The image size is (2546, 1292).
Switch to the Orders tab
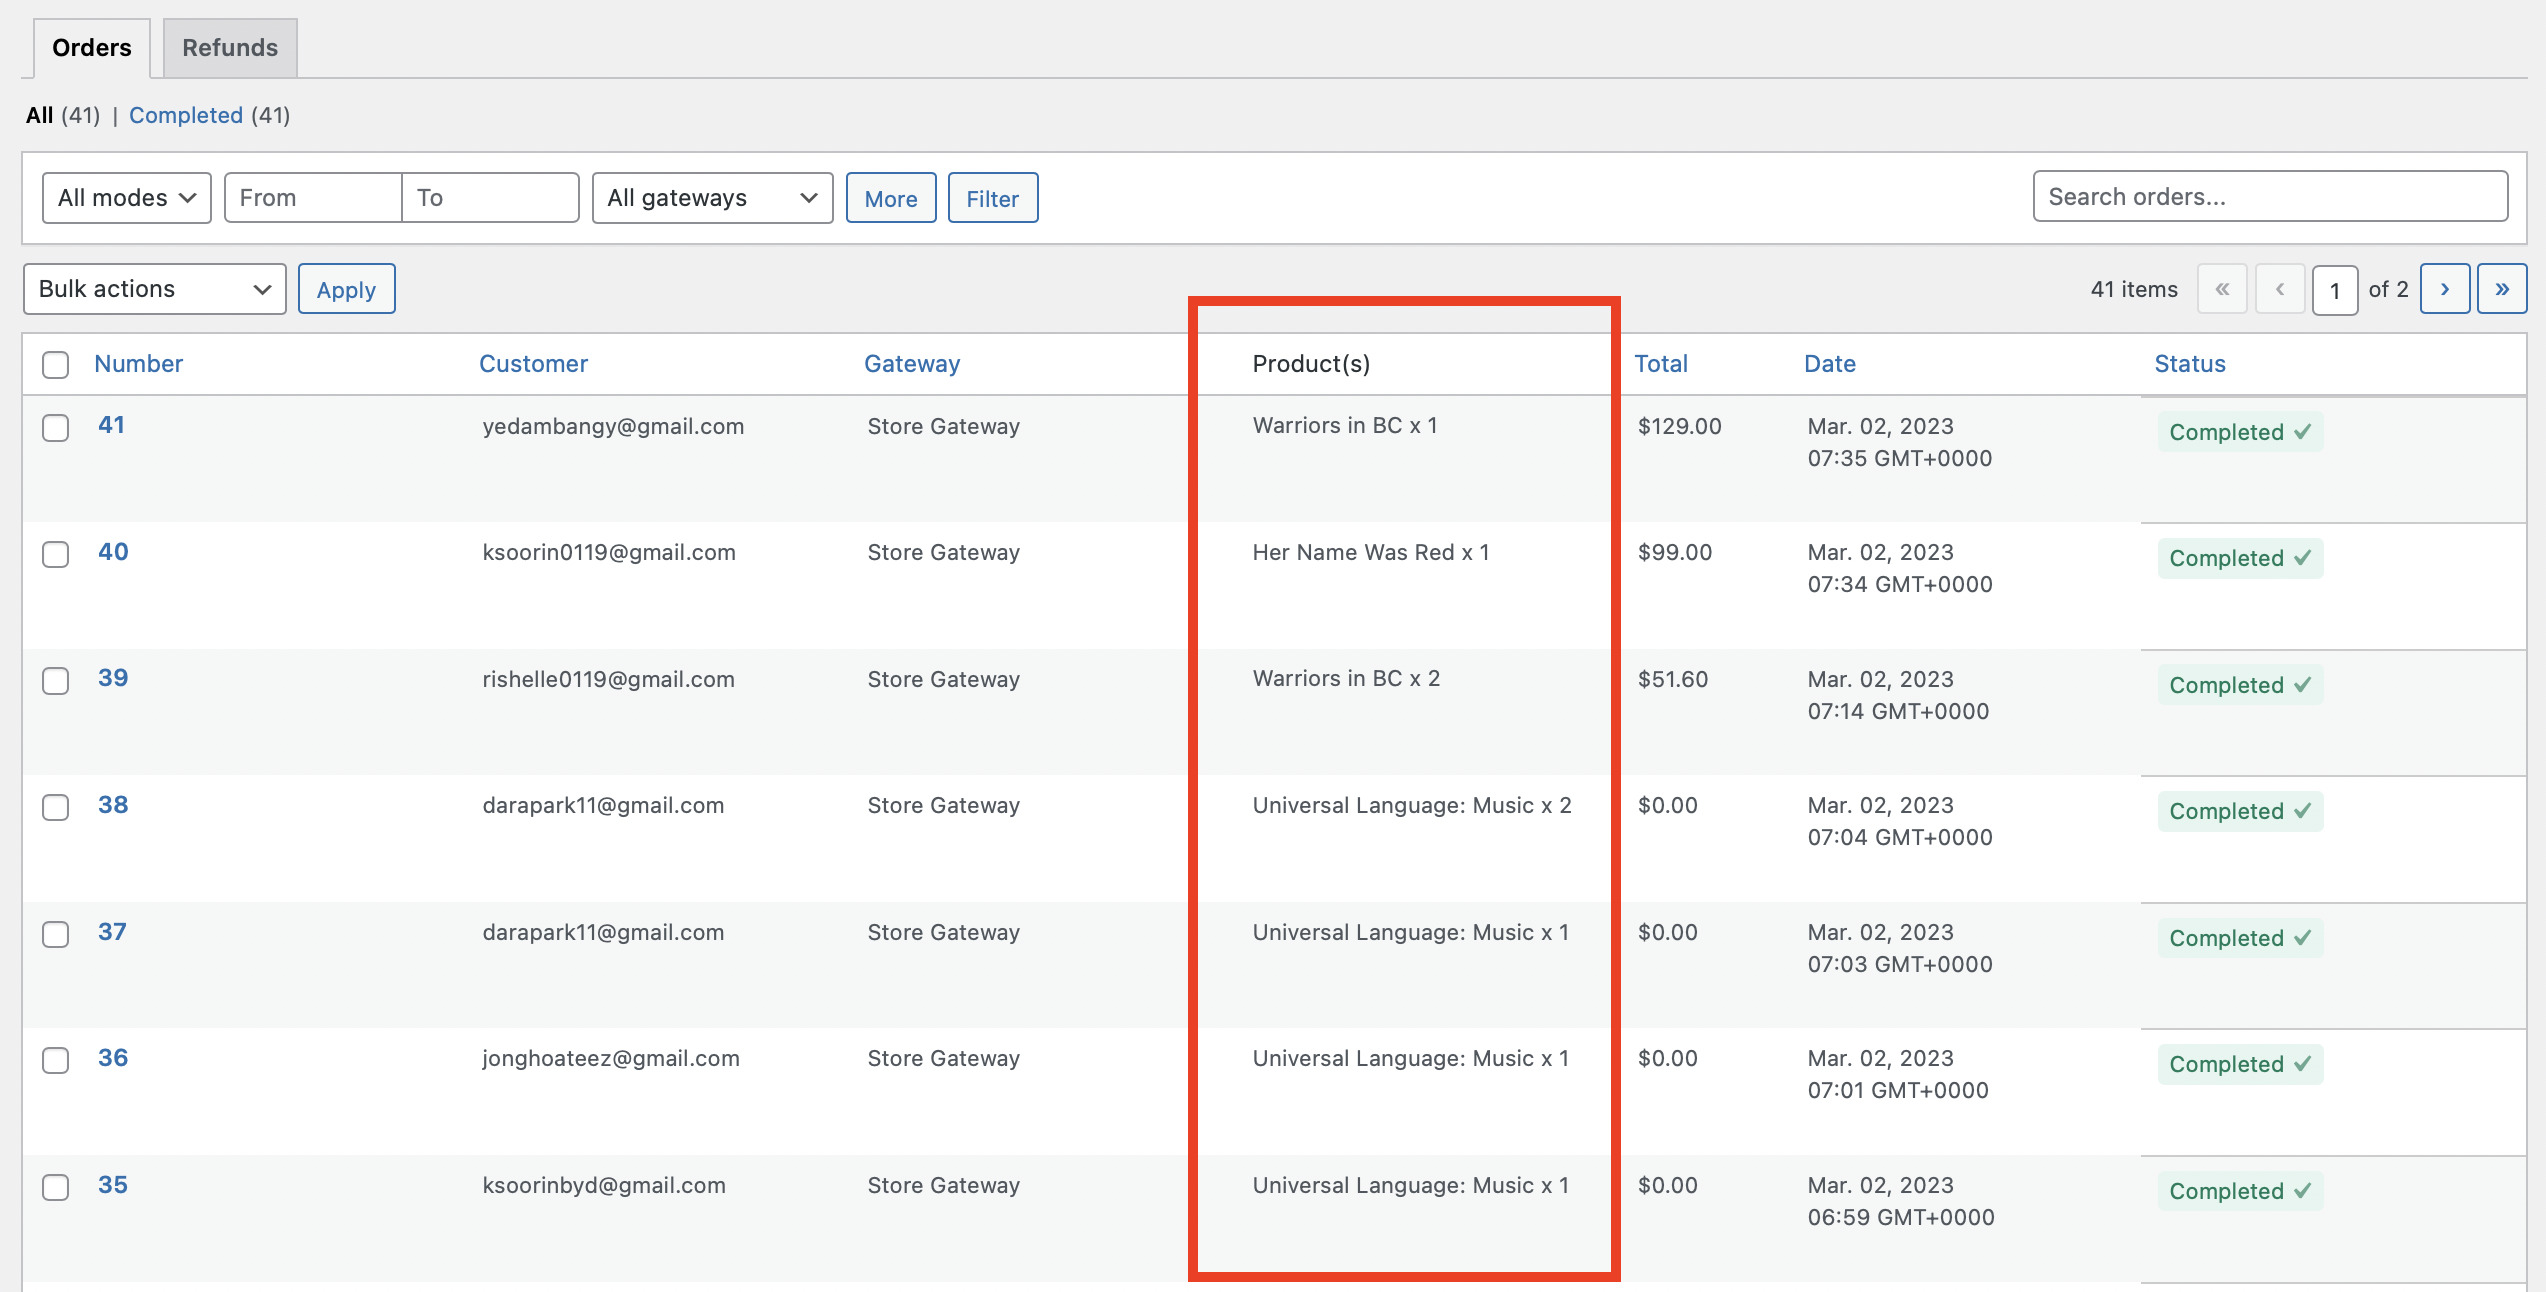coord(92,48)
